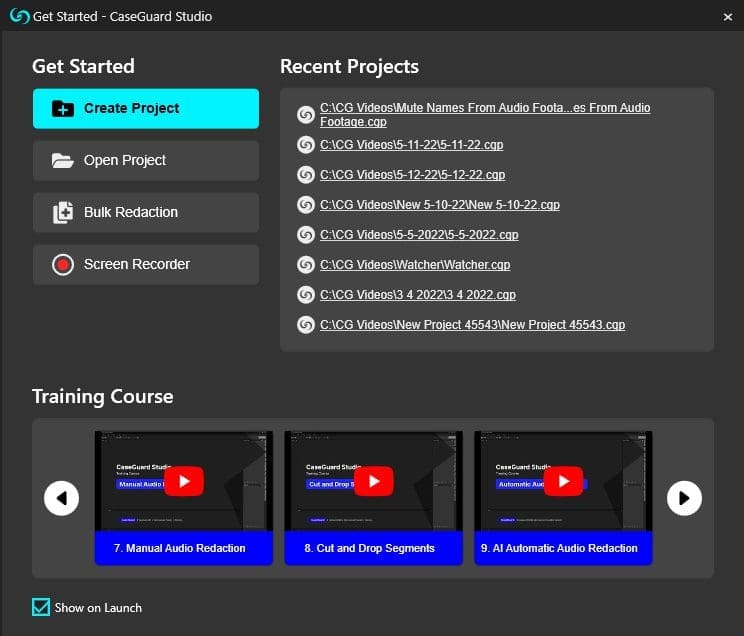Open recent project New 5-10-22.cgp
744x636 pixels.
tap(440, 205)
